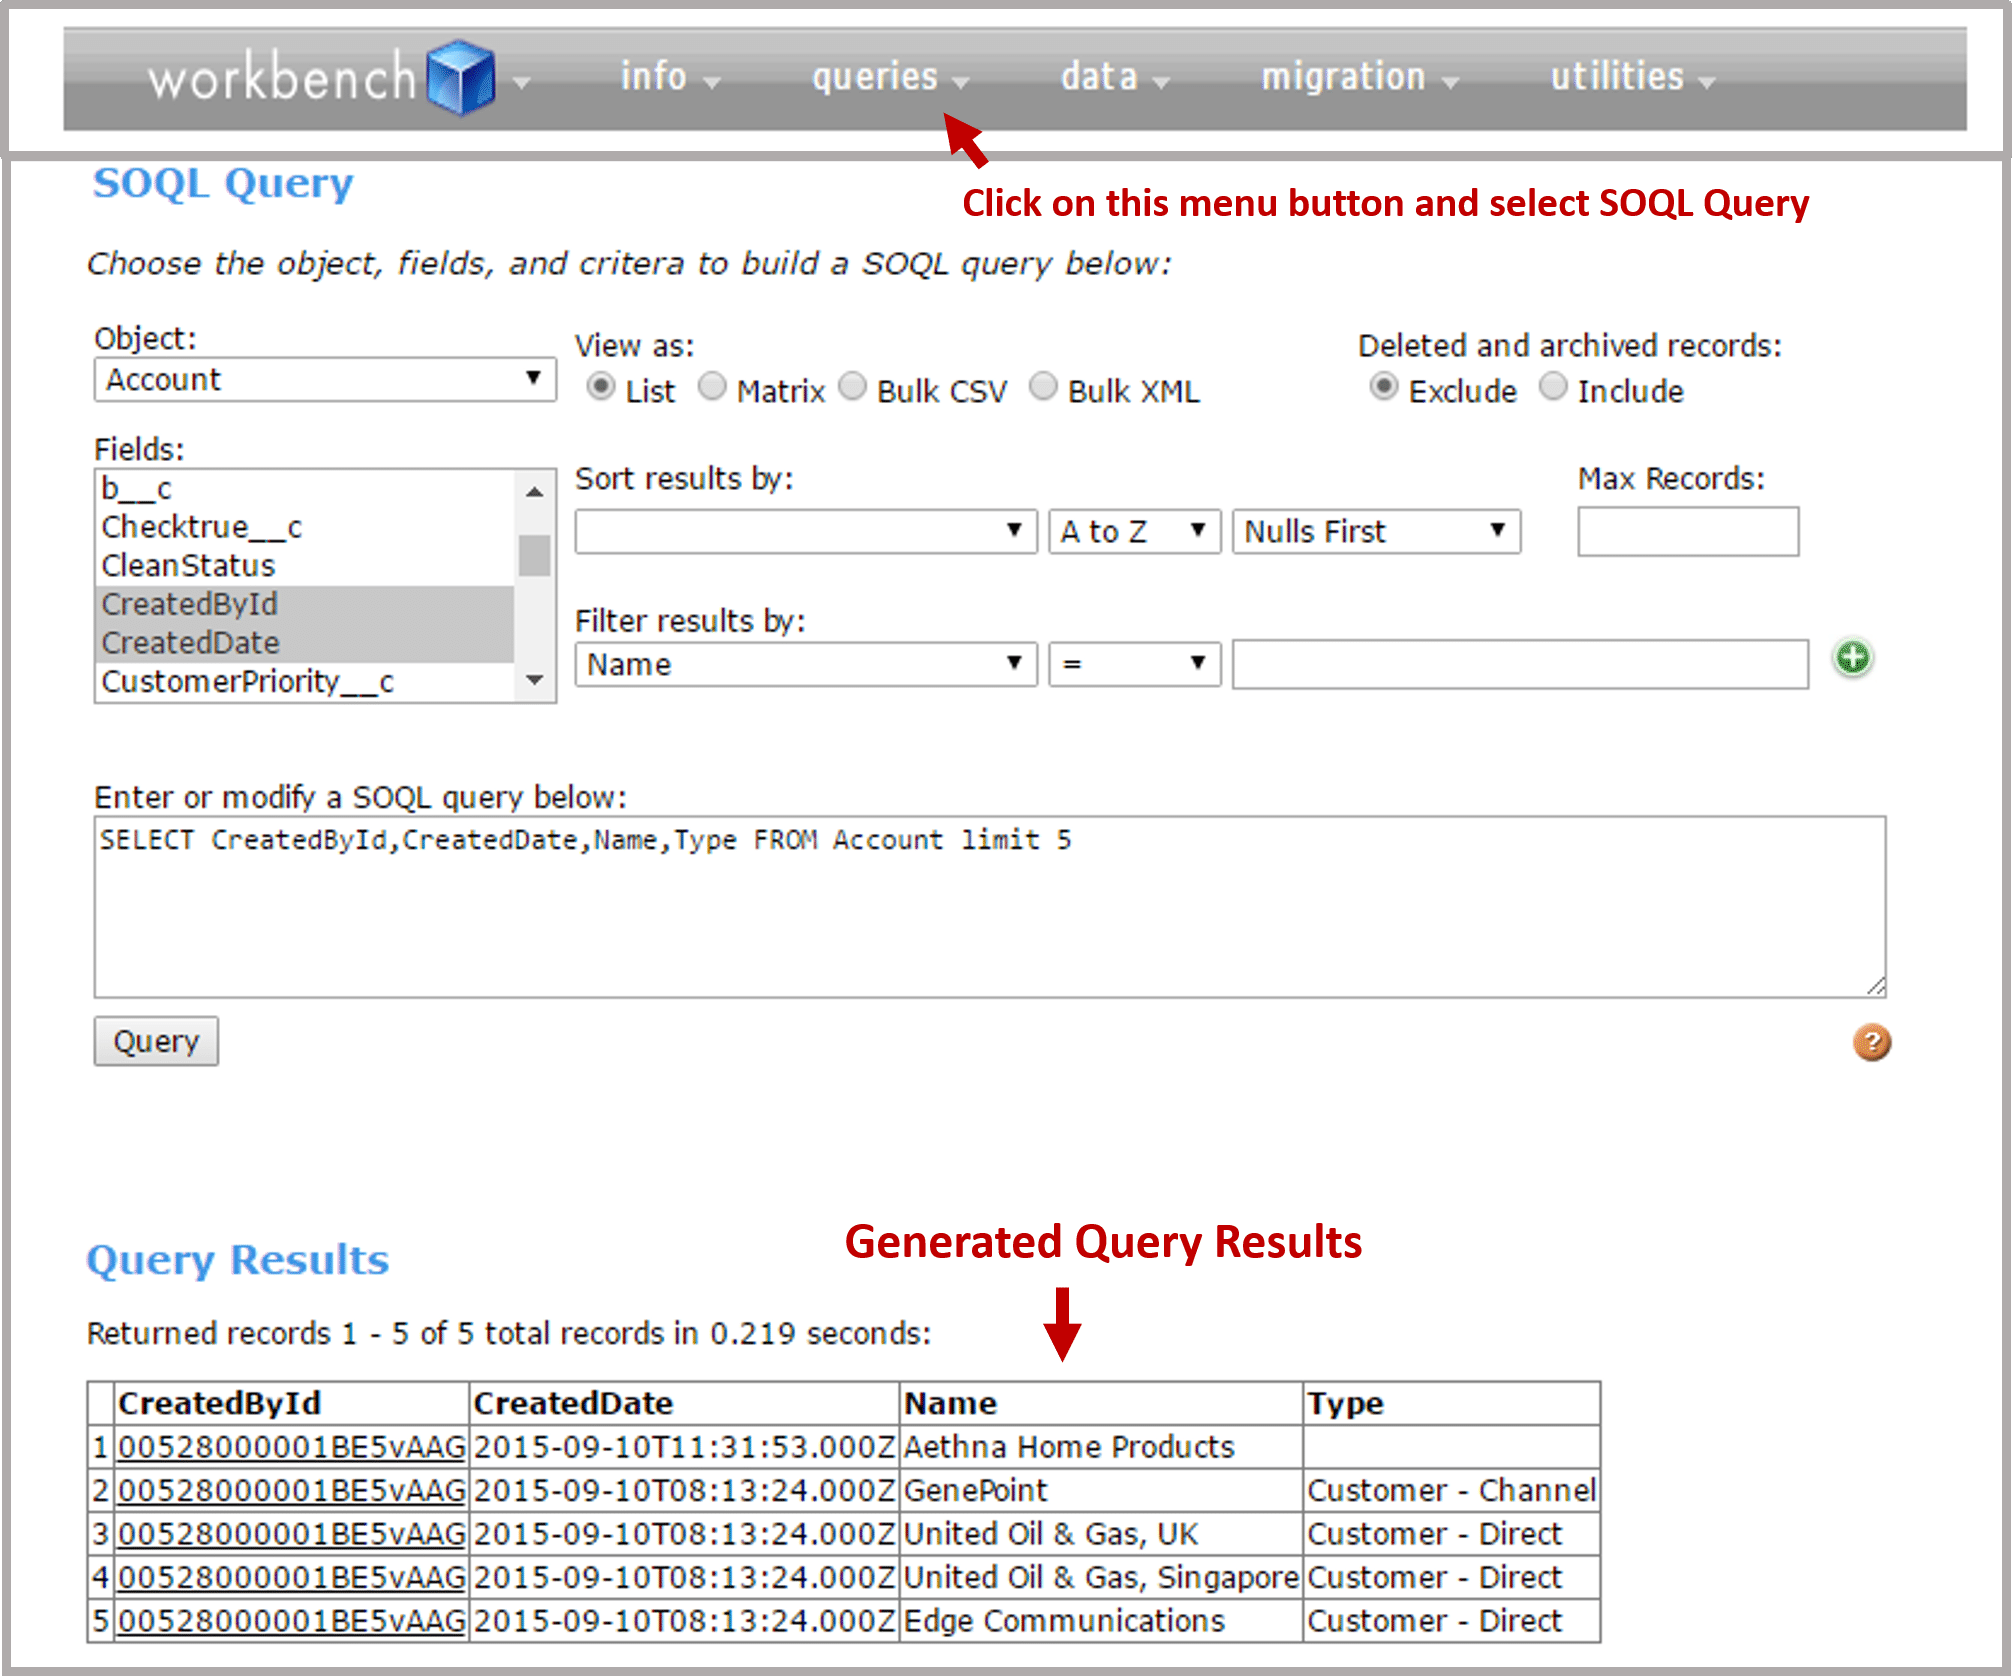Click the Fields list scrollbar thumb

[535, 555]
